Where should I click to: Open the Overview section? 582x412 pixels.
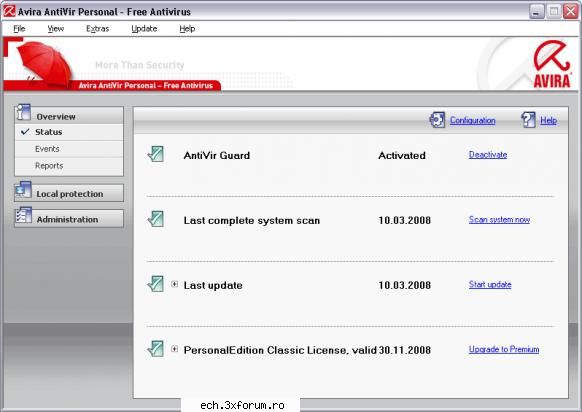tap(69, 115)
